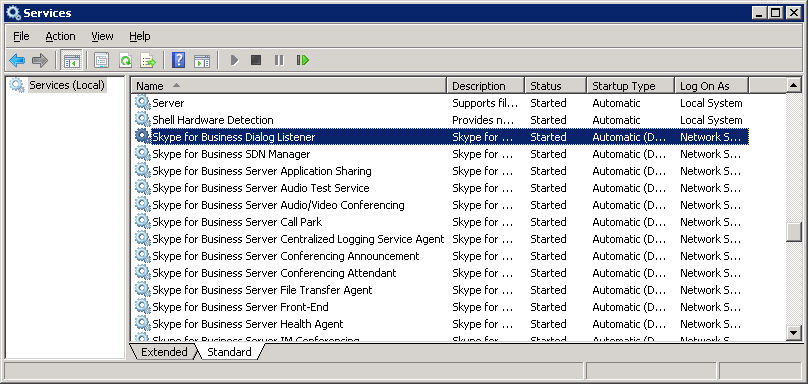
Task: Click gear icon of Conferencing Attendant service
Action: pyautogui.click(x=143, y=273)
